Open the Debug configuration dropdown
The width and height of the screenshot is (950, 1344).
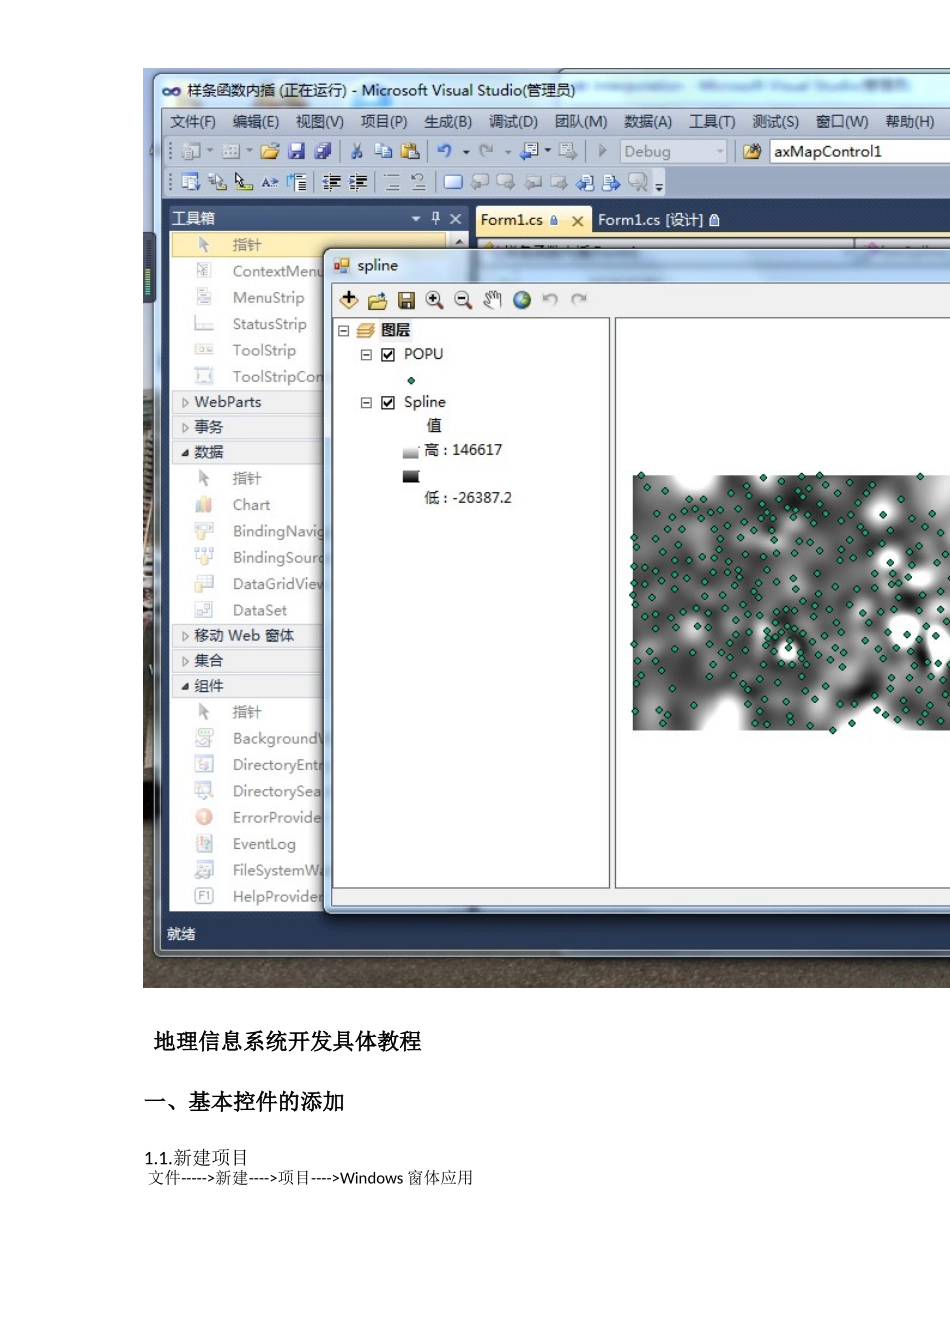(x=720, y=151)
